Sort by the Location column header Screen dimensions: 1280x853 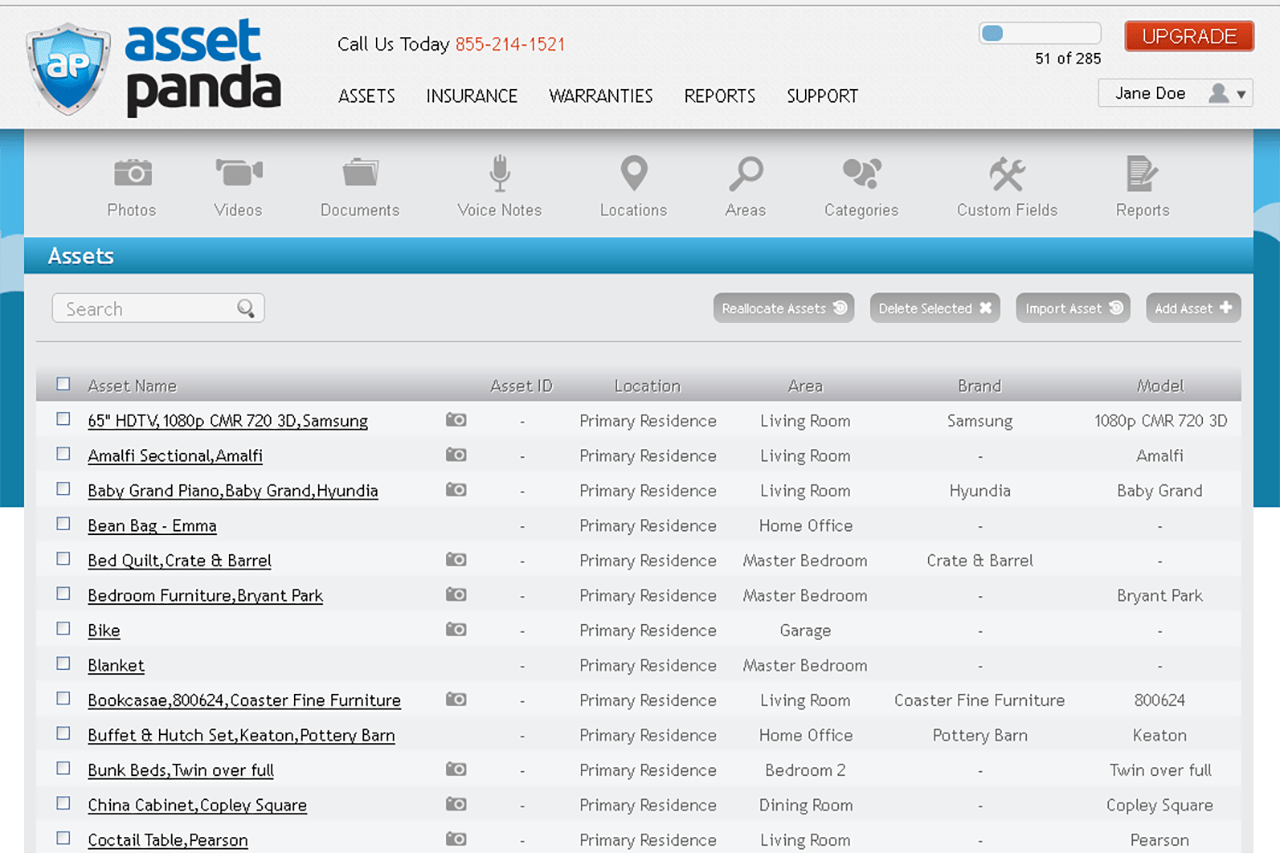point(648,386)
